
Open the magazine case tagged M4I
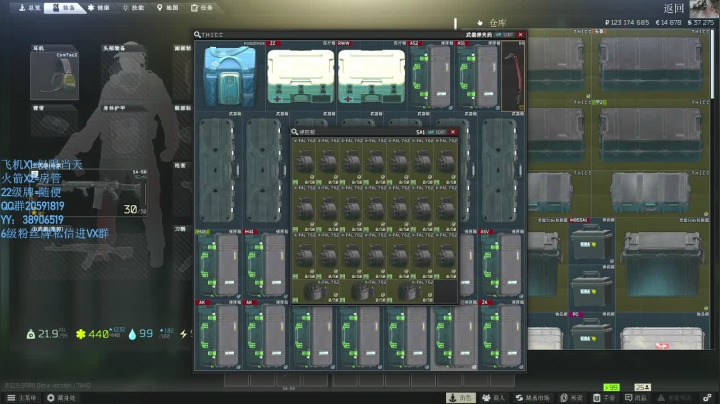[x=265, y=264]
